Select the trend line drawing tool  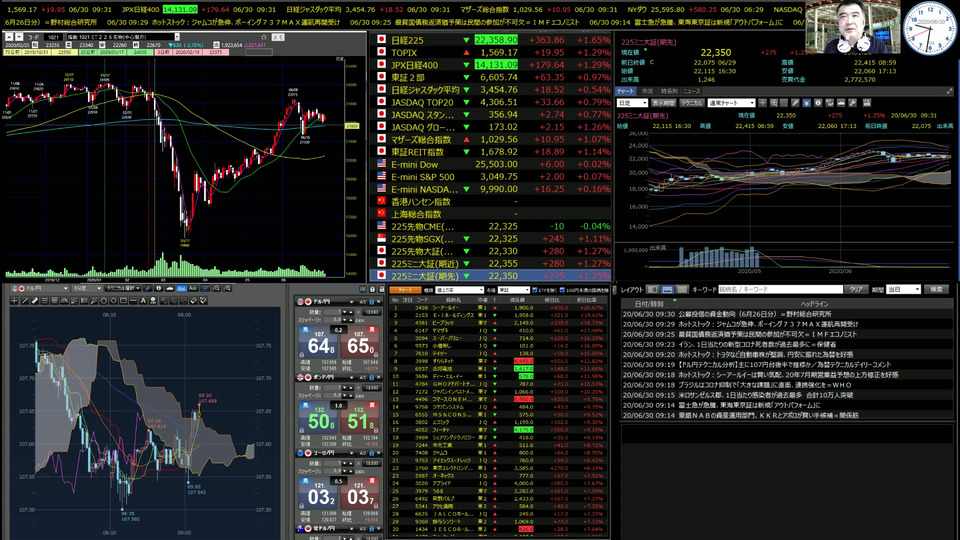(x=25, y=301)
